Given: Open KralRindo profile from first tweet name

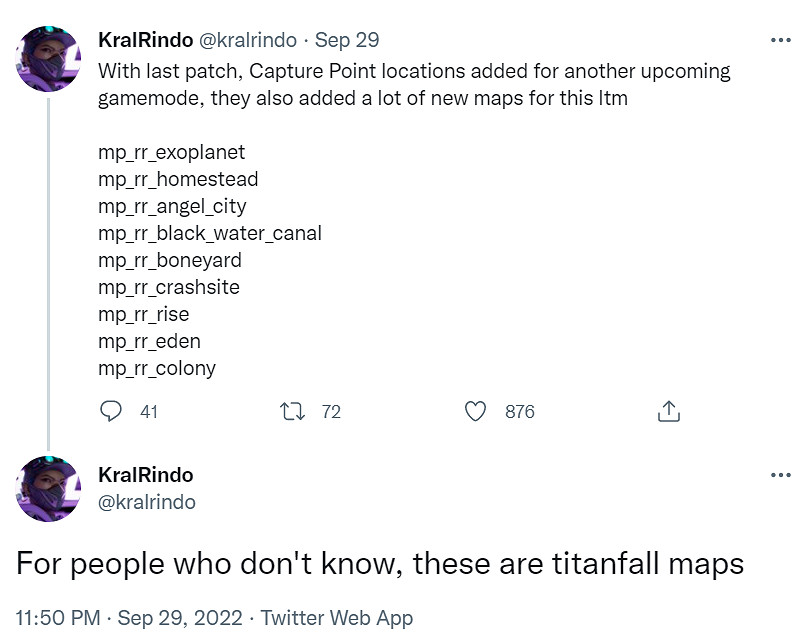Looking at the screenshot, I should [145, 41].
